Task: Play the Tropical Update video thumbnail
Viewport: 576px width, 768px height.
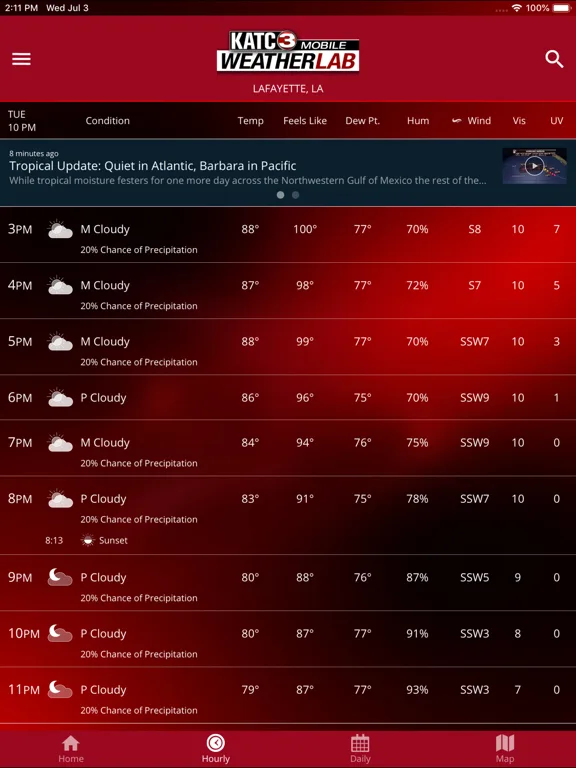Action: point(534,166)
